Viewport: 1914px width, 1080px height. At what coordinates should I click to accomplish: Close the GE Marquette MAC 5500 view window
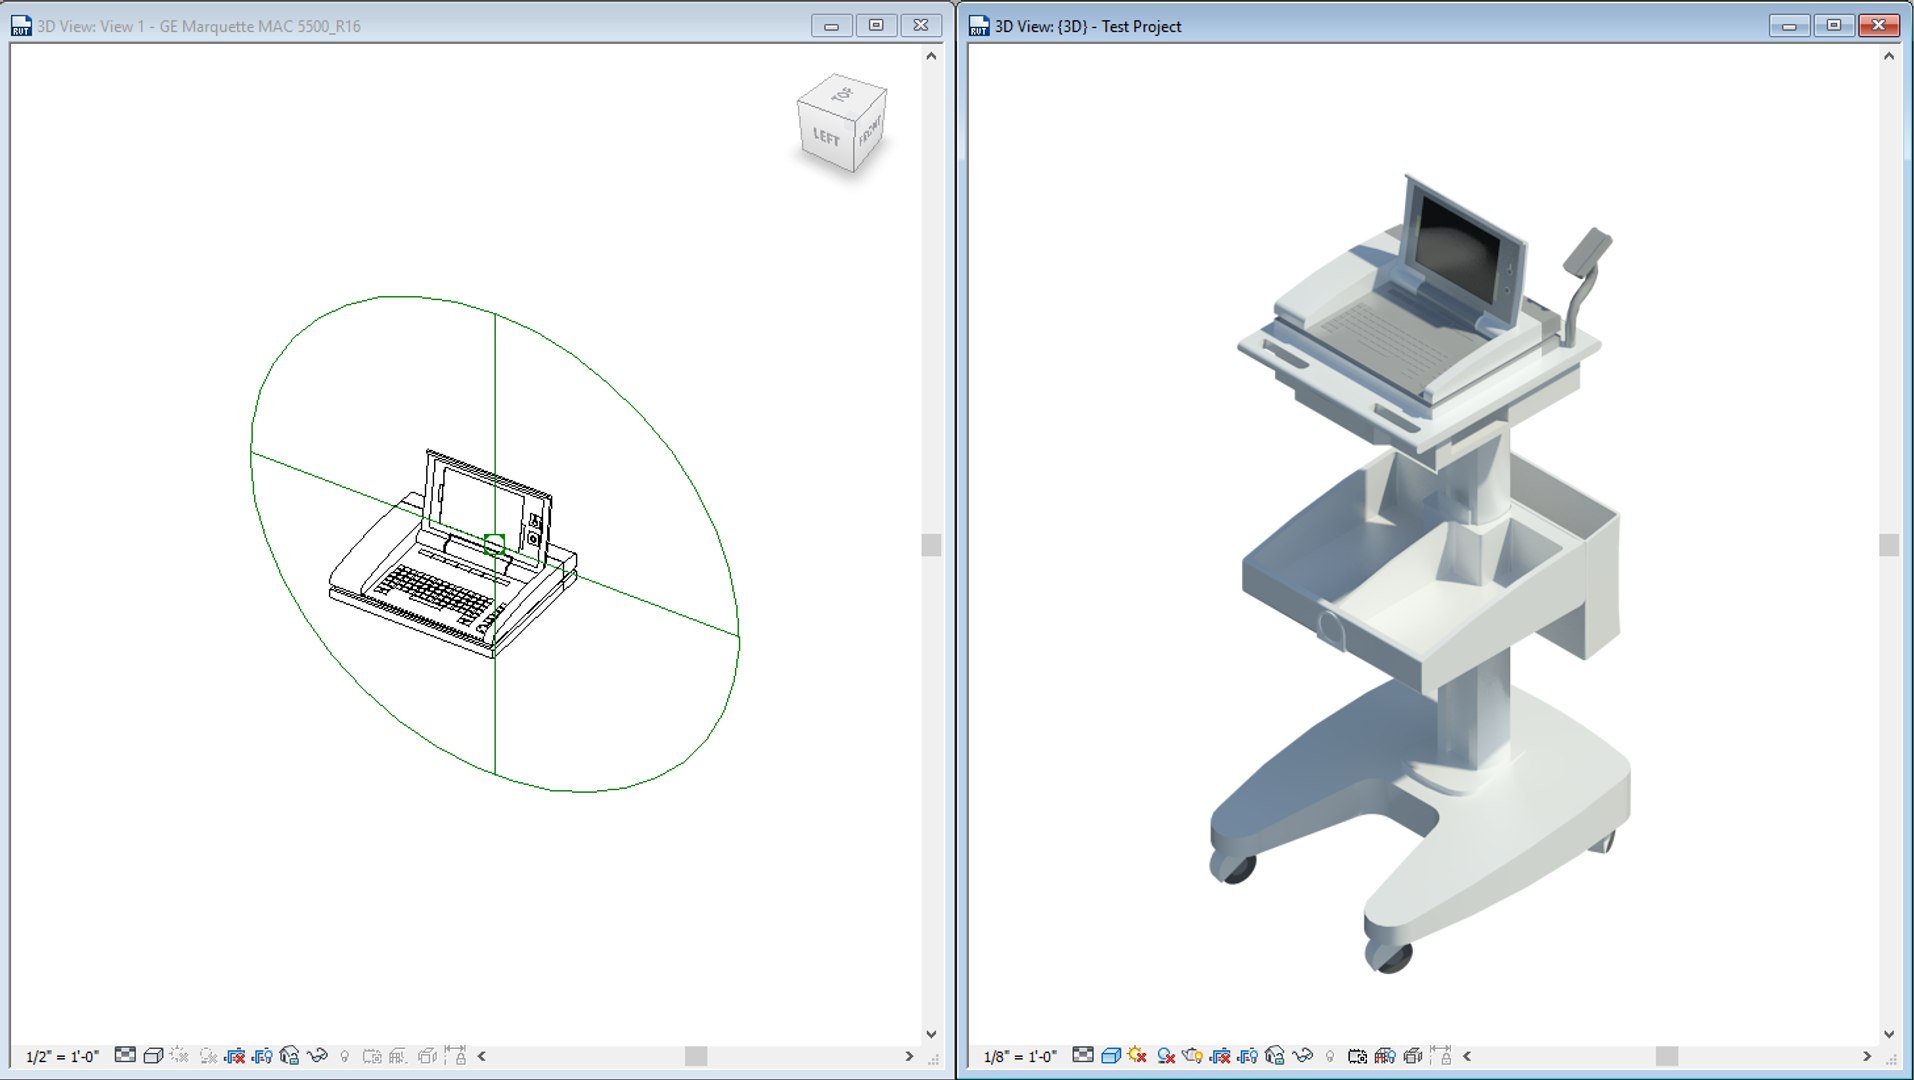coord(921,26)
